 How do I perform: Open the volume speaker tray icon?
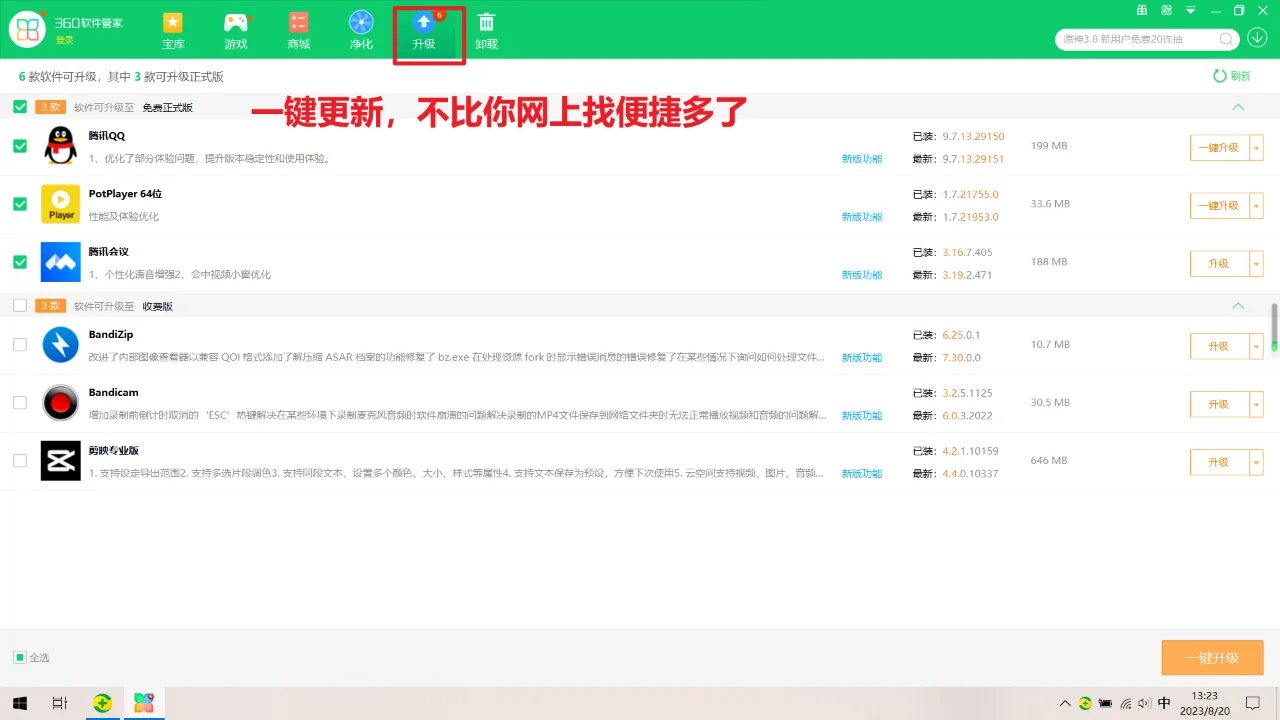[x=1145, y=703]
